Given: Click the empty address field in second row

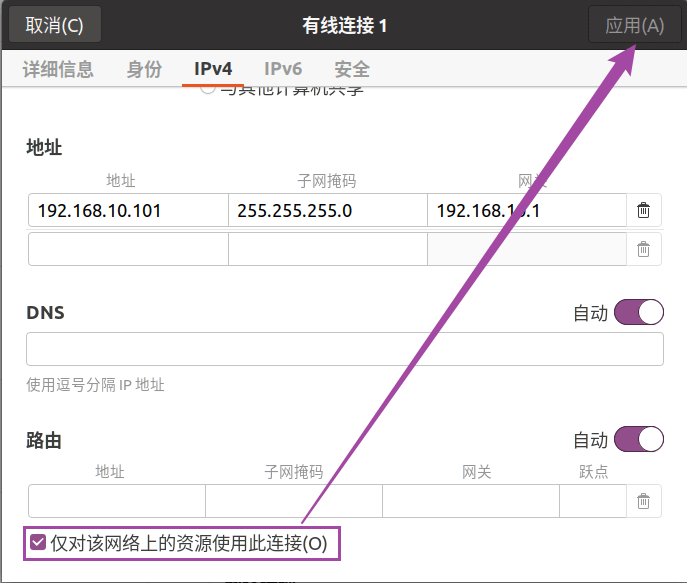Looking at the screenshot, I should (x=128, y=249).
